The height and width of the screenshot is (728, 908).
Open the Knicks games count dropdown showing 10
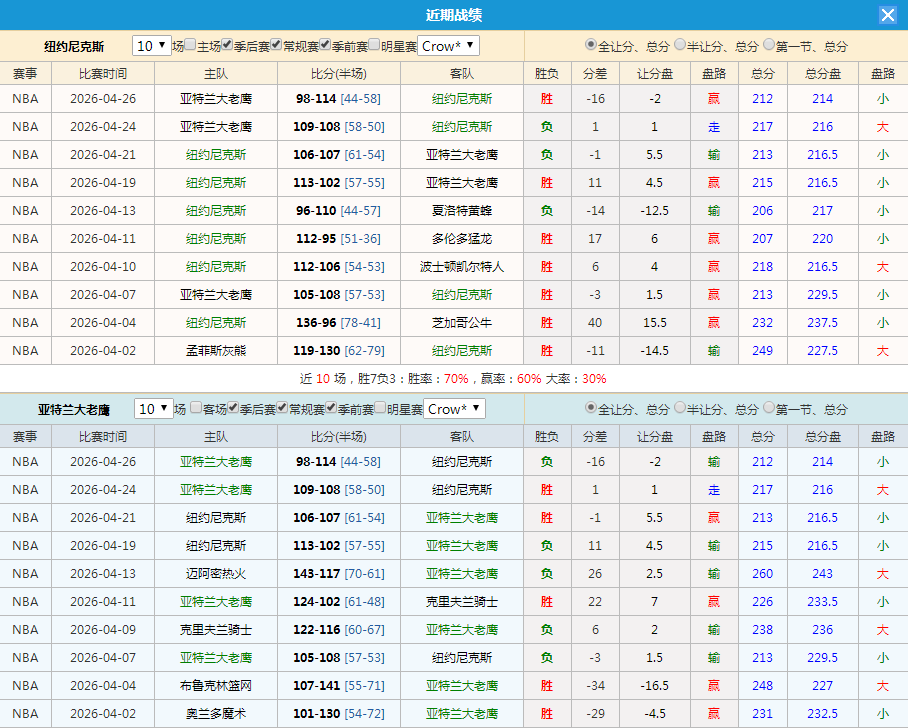(151, 45)
